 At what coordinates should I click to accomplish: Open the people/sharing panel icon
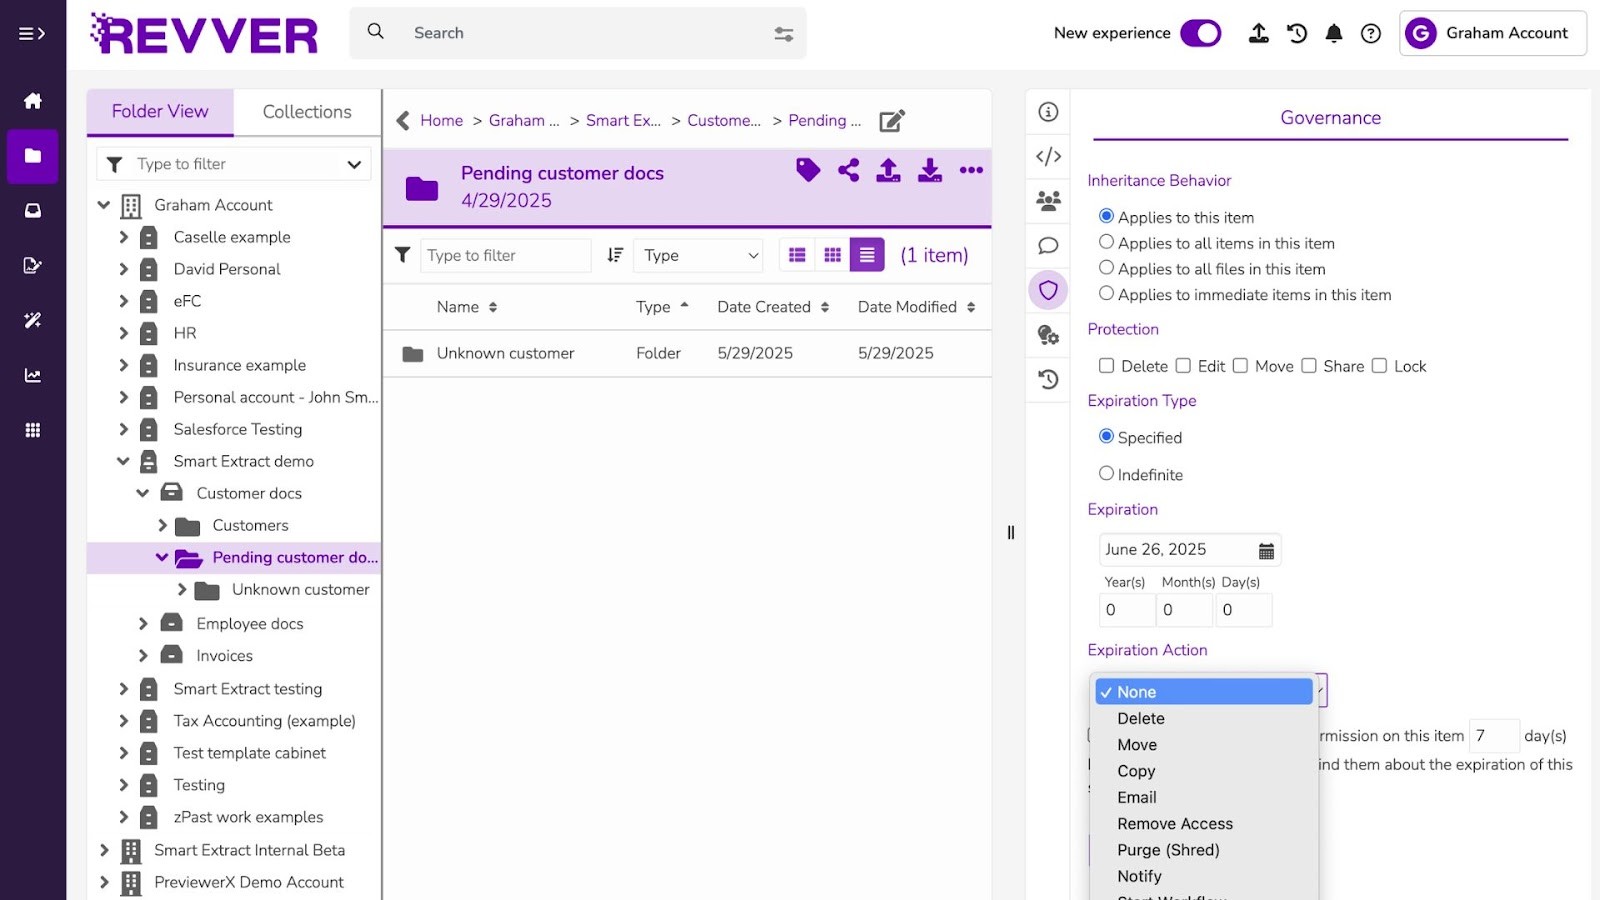(1047, 200)
